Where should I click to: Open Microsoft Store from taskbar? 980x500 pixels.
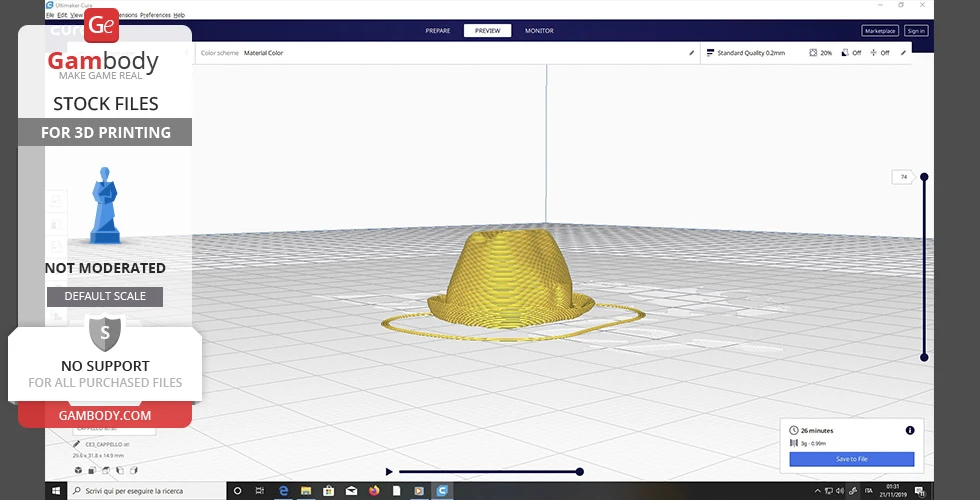tap(329, 491)
